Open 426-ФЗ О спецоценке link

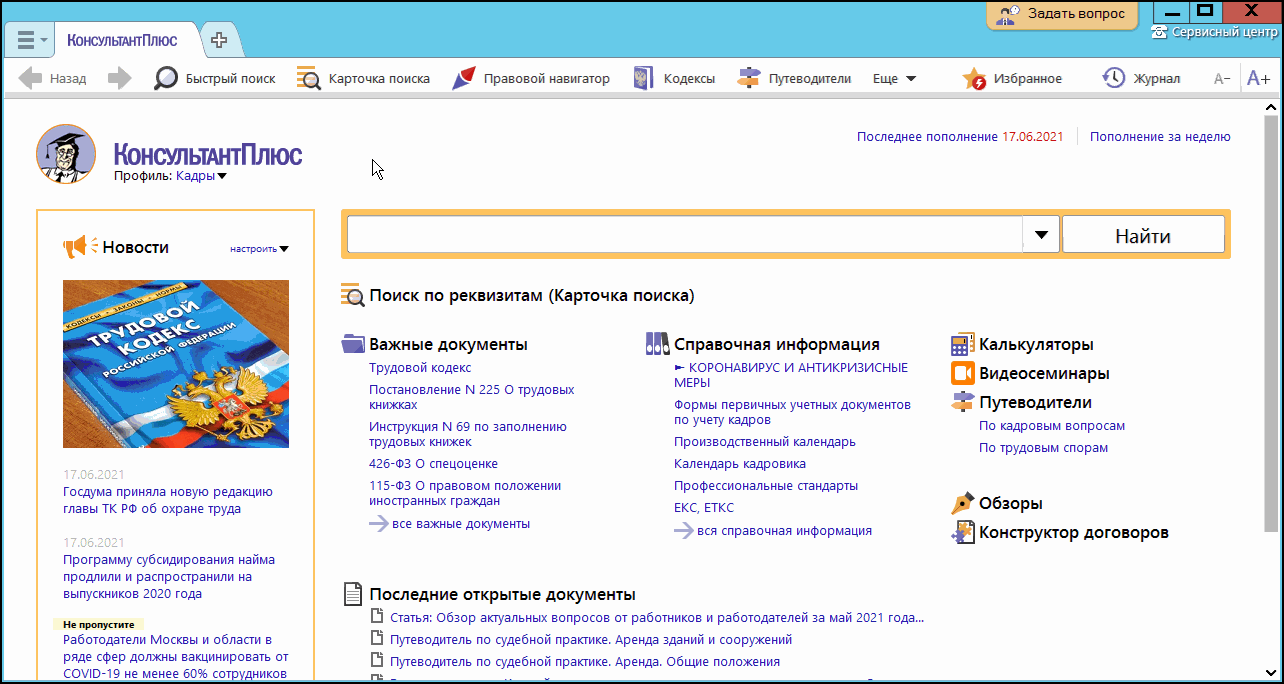tap(433, 464)
